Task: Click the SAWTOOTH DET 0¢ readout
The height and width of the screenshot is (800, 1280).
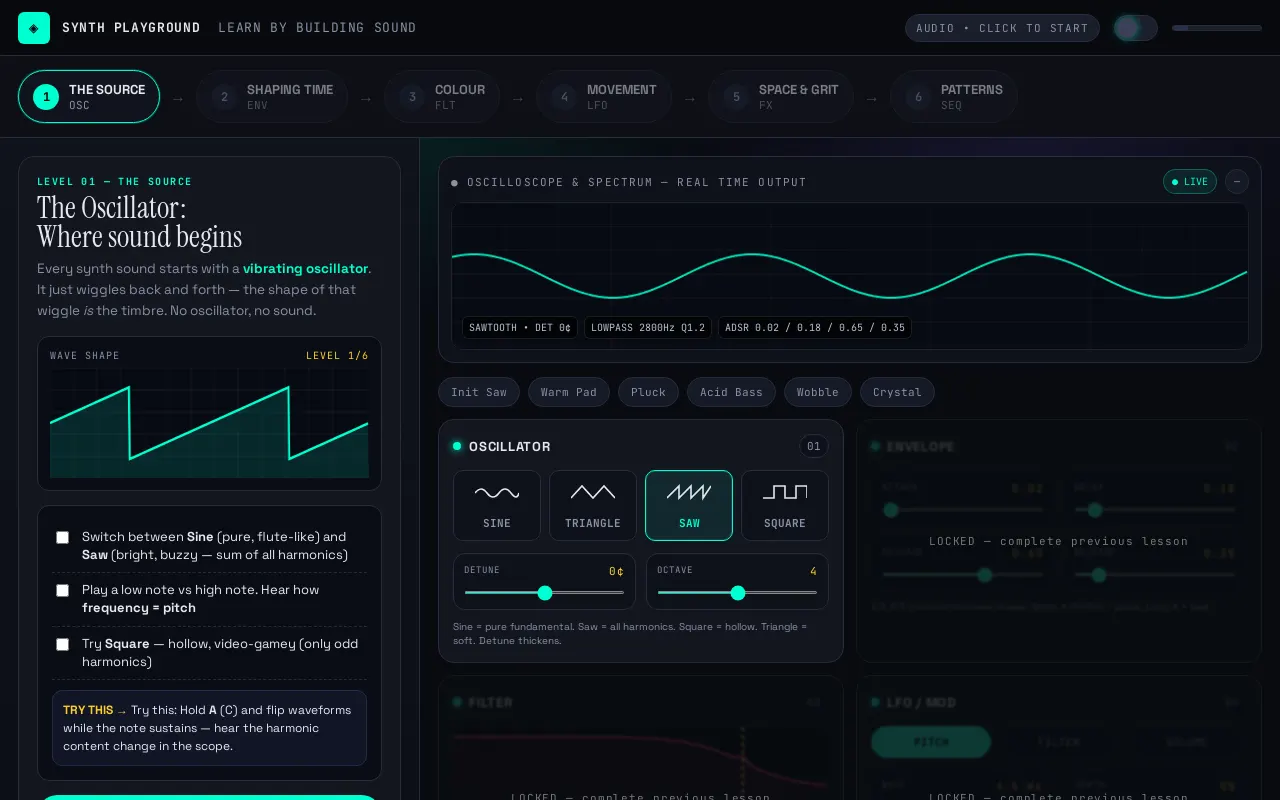Action: click(x=520, y=328)
